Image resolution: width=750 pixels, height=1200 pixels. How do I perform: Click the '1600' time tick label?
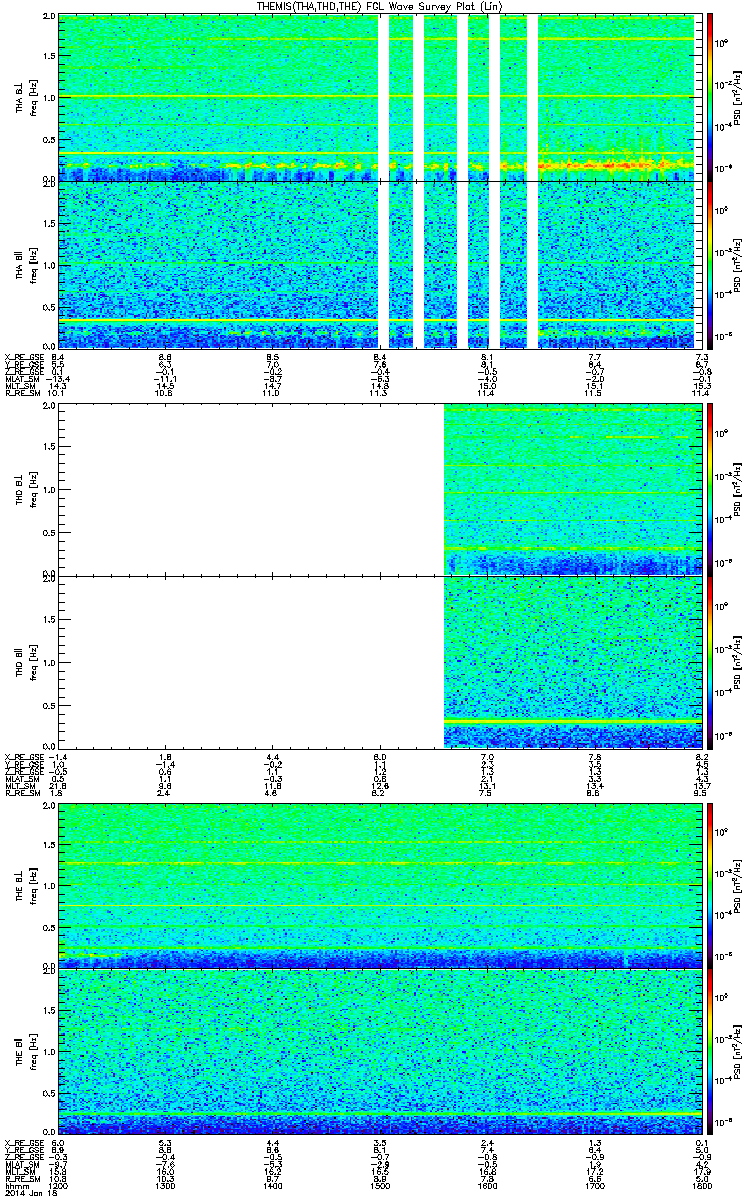point(486,1186)
